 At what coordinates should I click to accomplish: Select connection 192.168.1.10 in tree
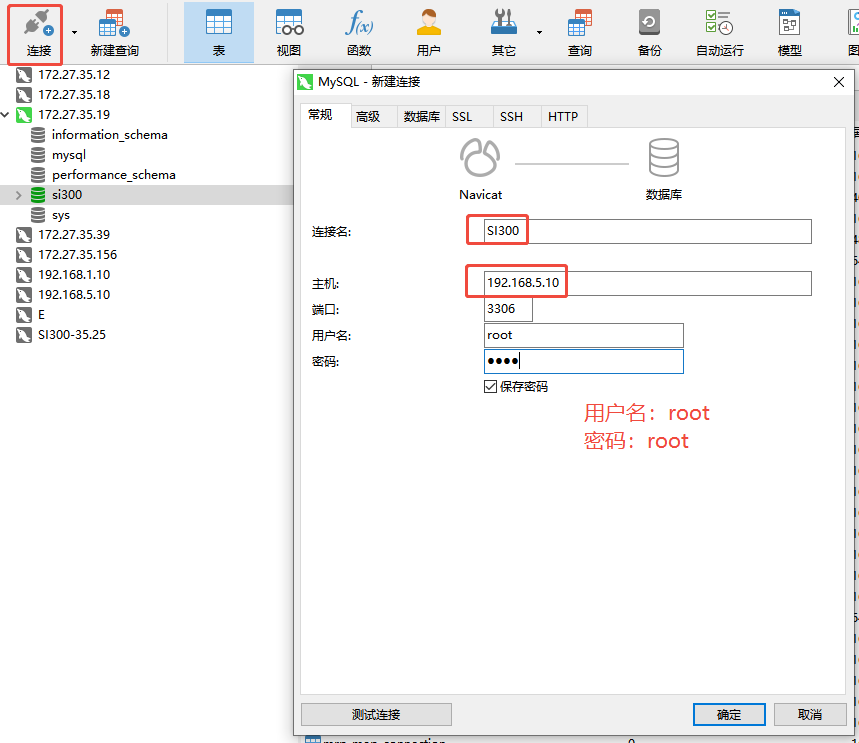coord(74,275)
